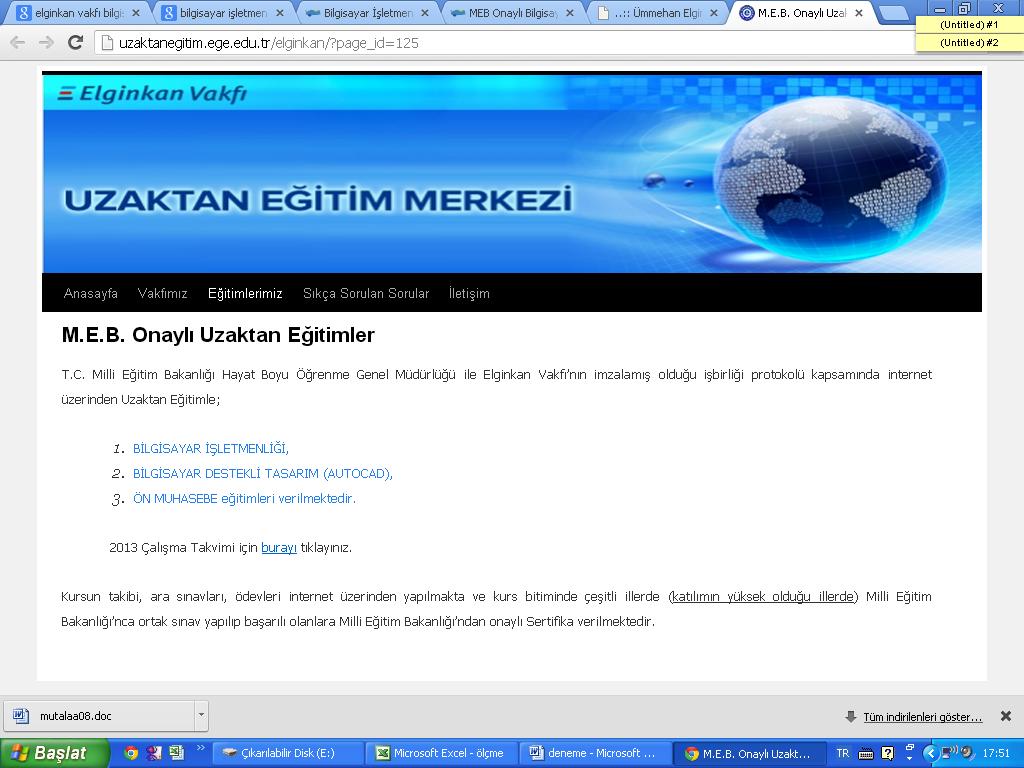
Task: Reload the current page
Action: 75,42
